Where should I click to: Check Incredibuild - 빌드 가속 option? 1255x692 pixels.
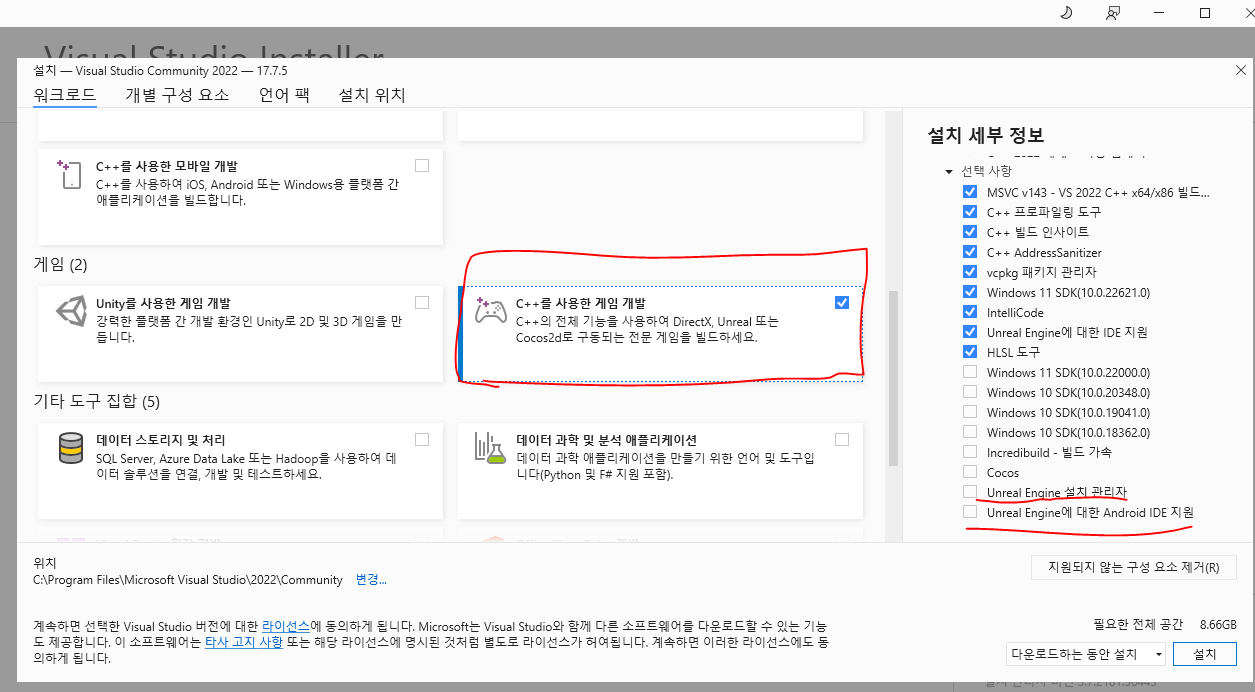click(x=969, y=451)
